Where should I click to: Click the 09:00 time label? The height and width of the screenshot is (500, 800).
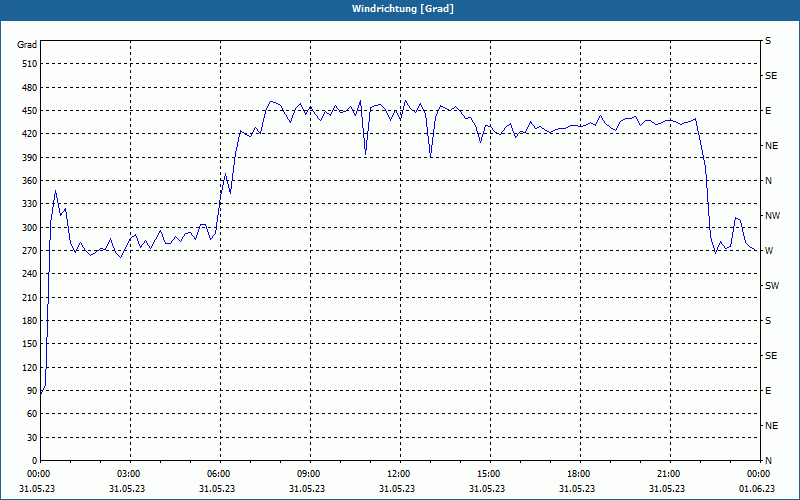(308, 474)
